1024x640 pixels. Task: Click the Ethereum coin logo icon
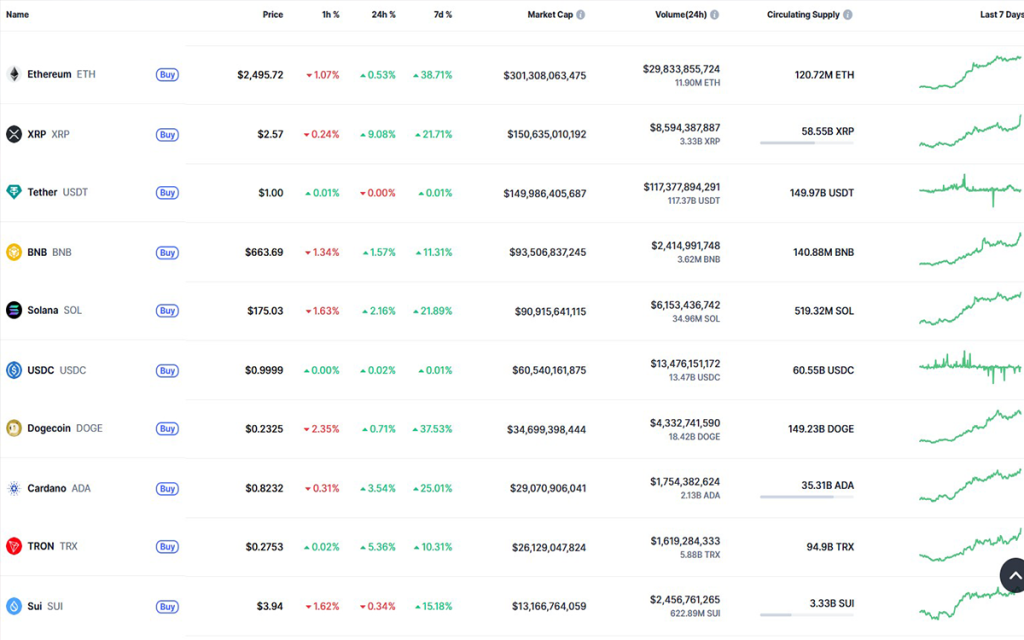(x=14, y=74)
